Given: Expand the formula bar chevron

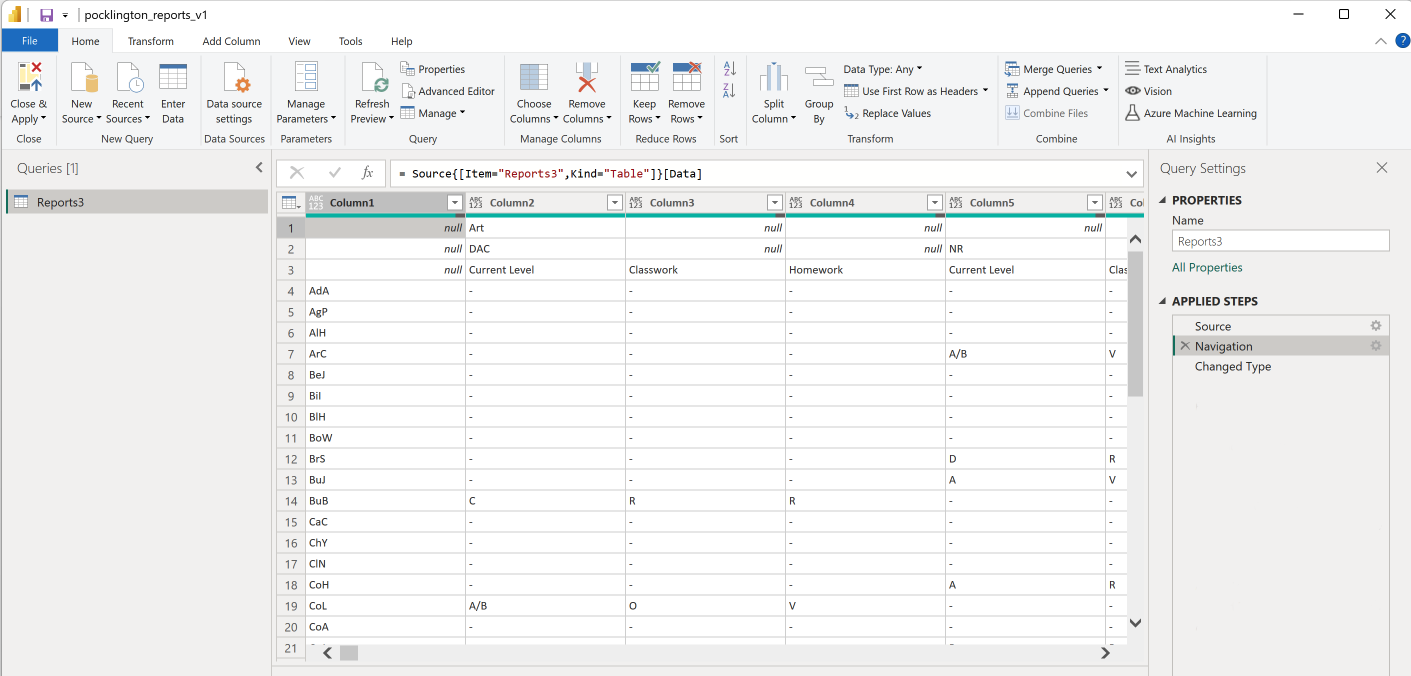Looking at the screenshot, I should pos(1132,174).
